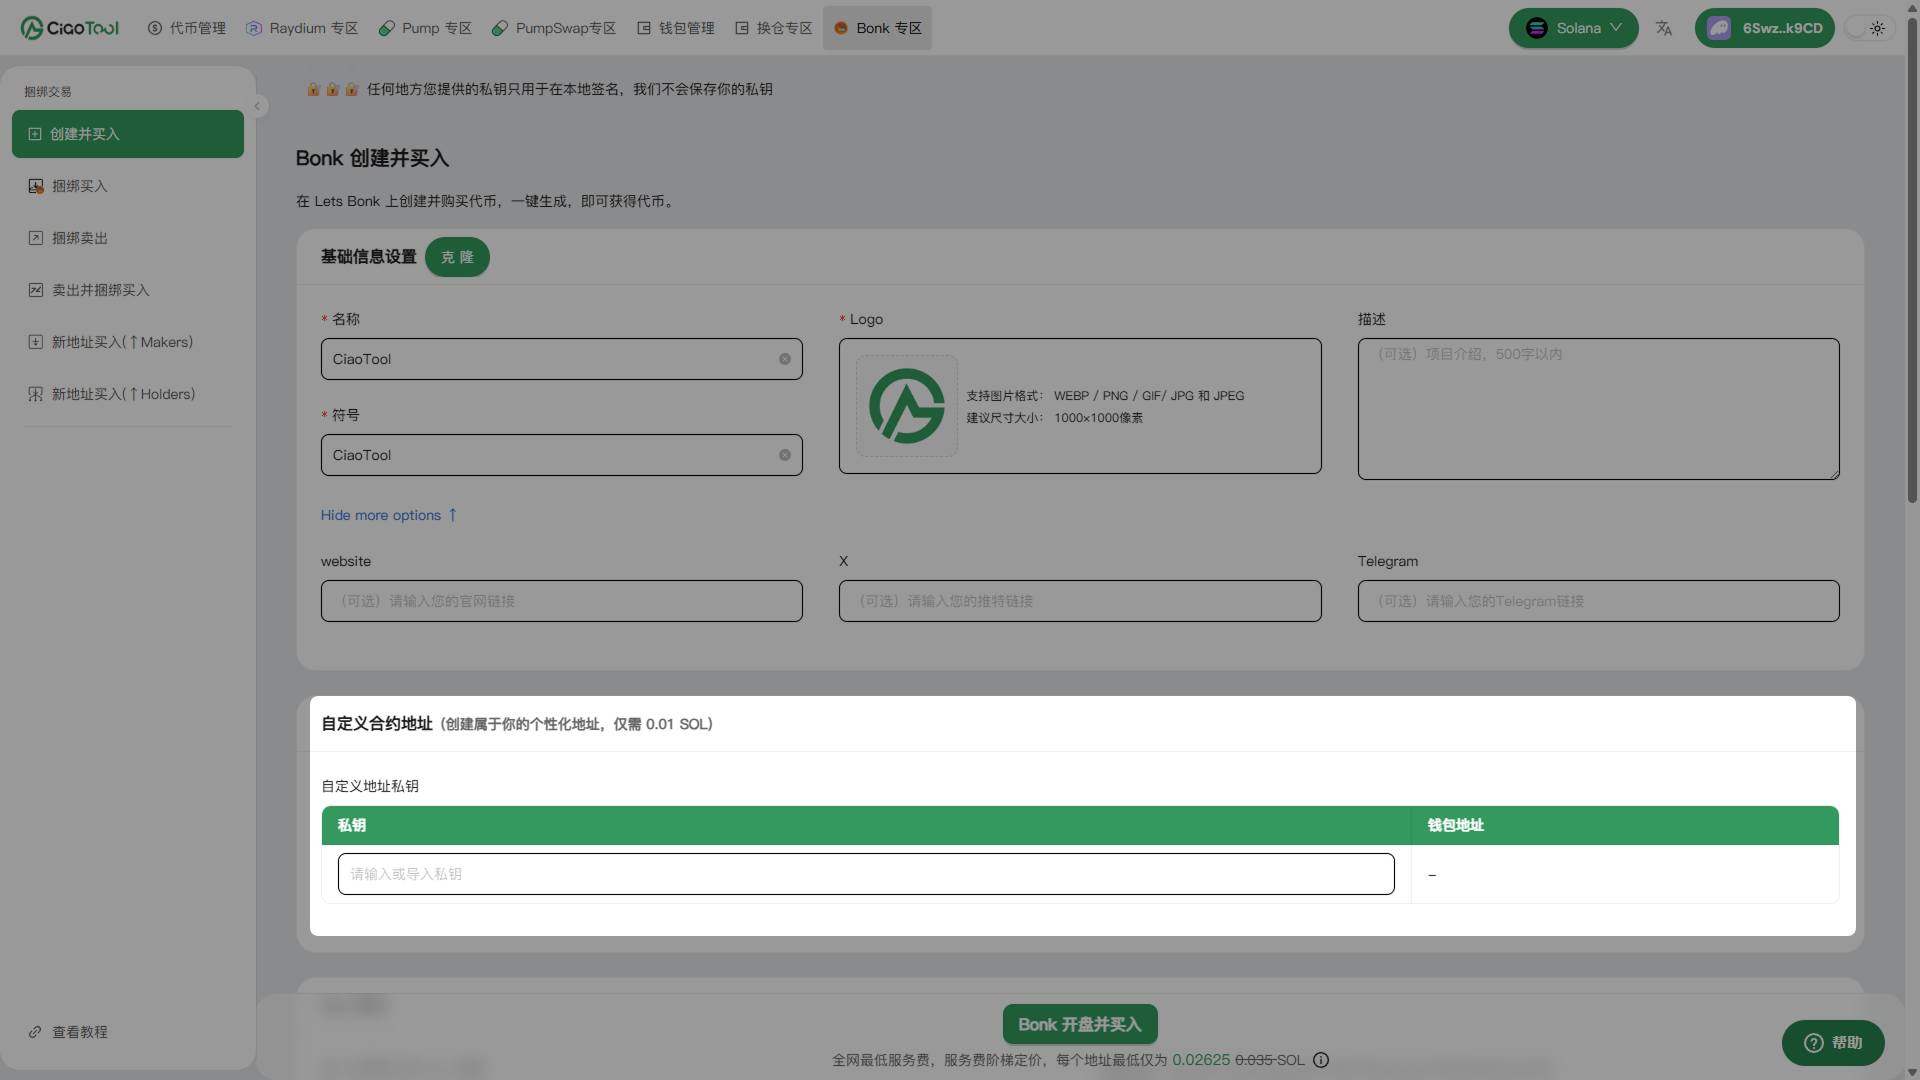Click the Bonk tab orange icon
Image resolution: width=1920 pixels, height=1080 pixels.
(841, 28)
